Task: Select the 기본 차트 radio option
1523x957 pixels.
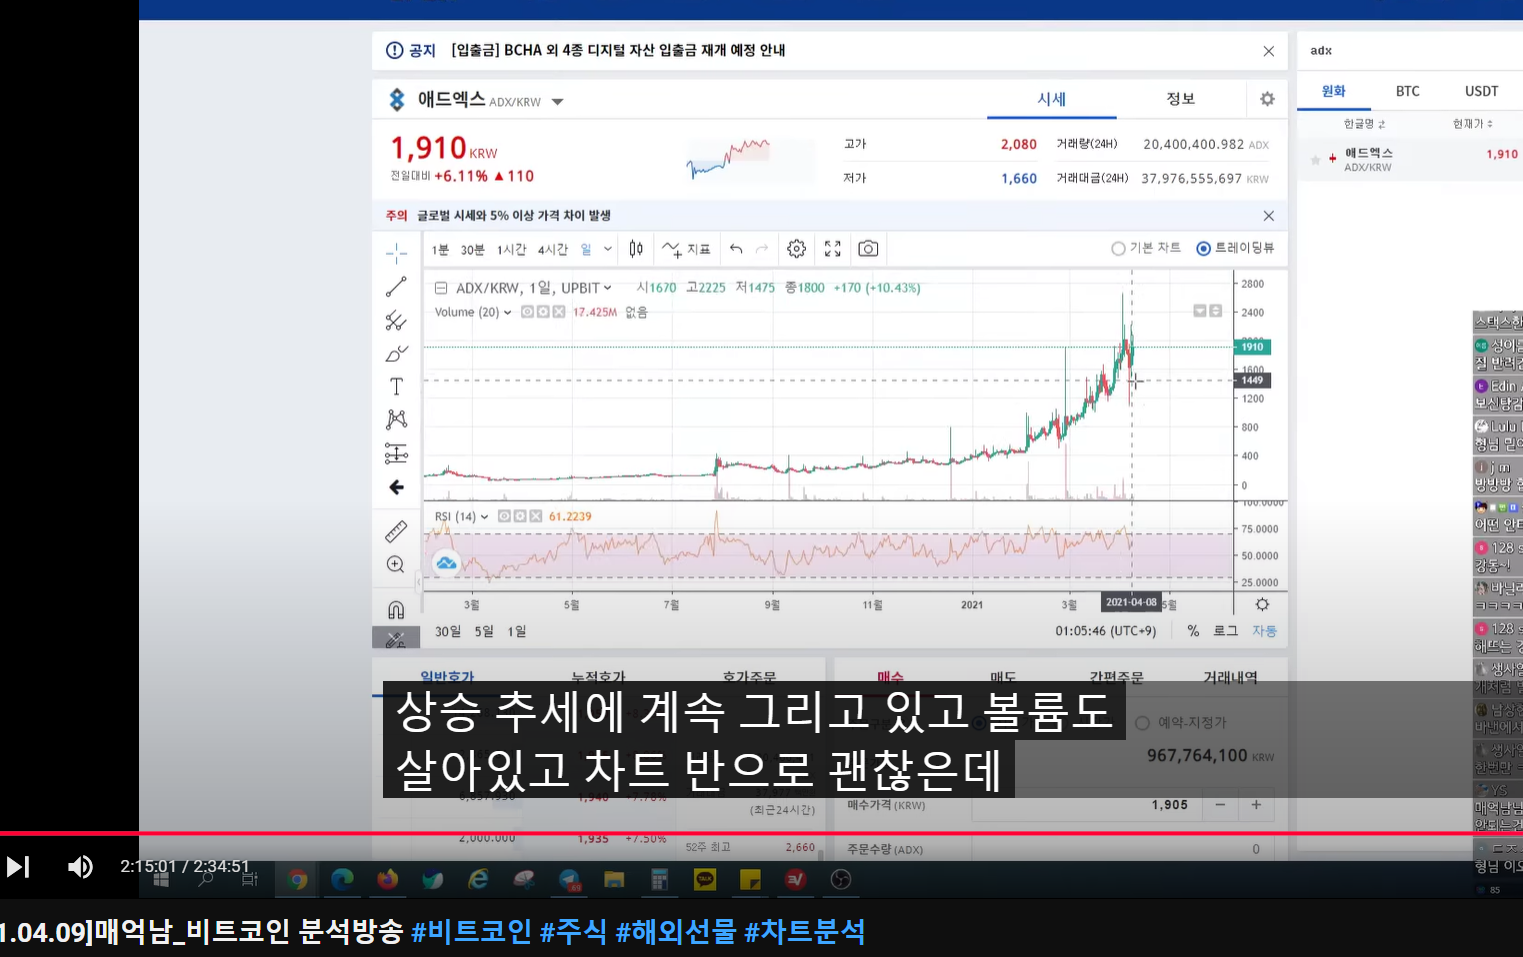Action: 1146,248
